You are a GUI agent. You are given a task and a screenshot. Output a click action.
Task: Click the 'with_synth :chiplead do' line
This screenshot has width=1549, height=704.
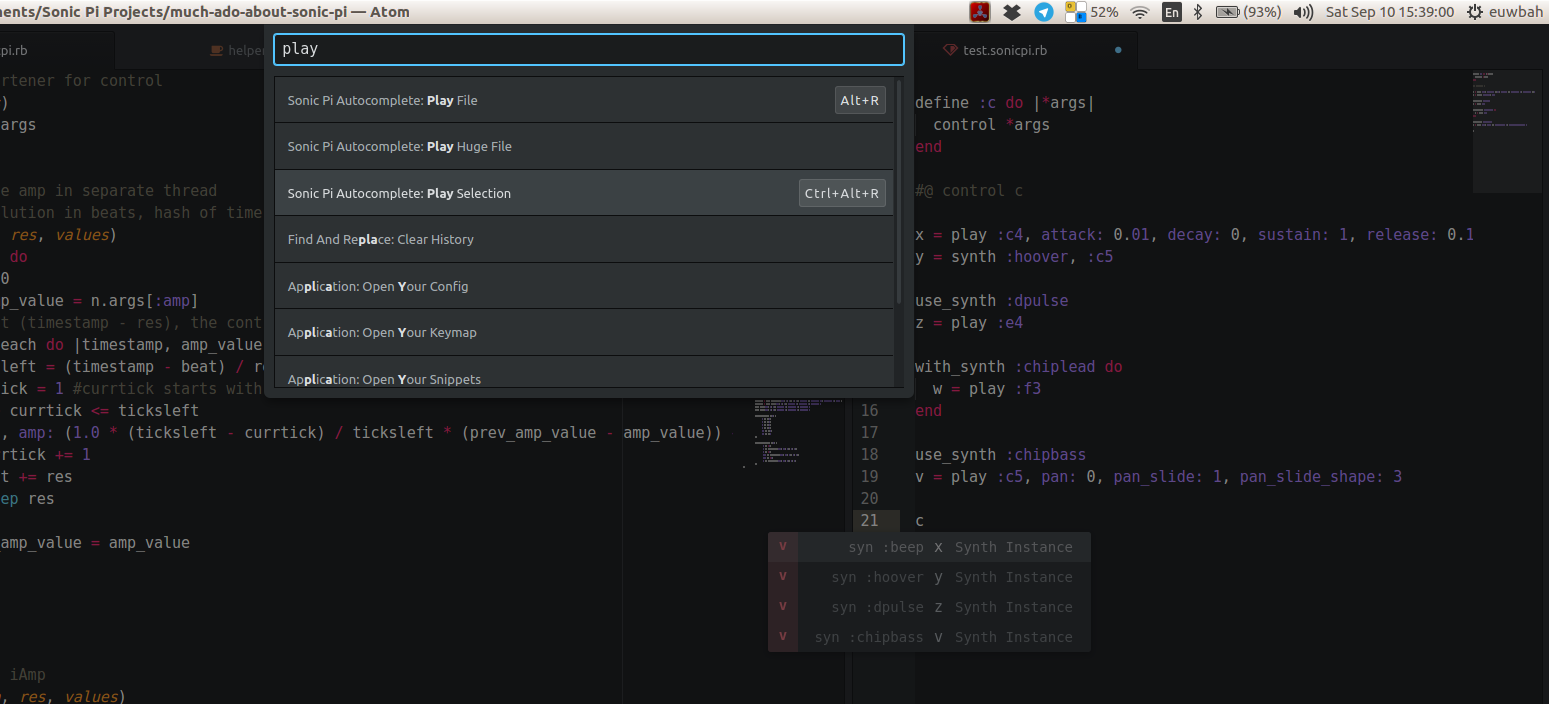(1018, 366)
